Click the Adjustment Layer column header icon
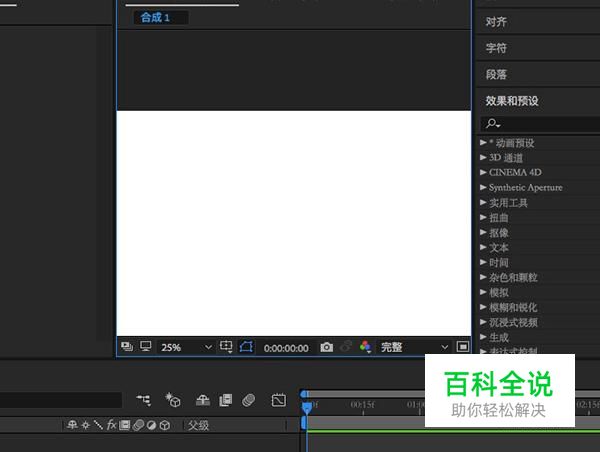Screen dimensions: 600x452 pyautogui.click(x=152, y=425)
